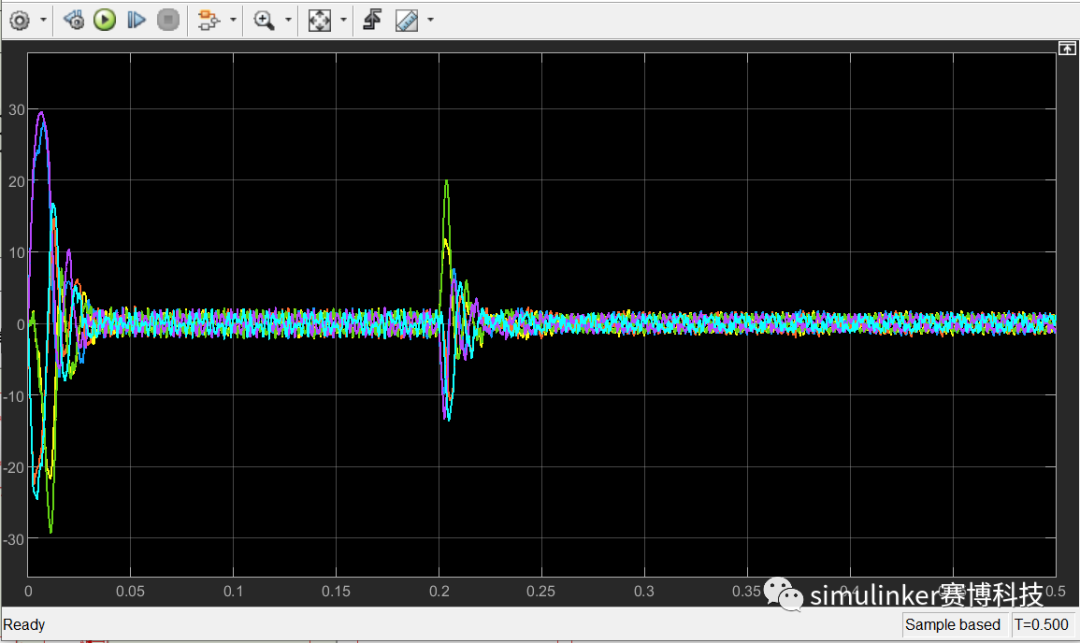
Task: Click the y-axis label '-30'
Action: 14,539
